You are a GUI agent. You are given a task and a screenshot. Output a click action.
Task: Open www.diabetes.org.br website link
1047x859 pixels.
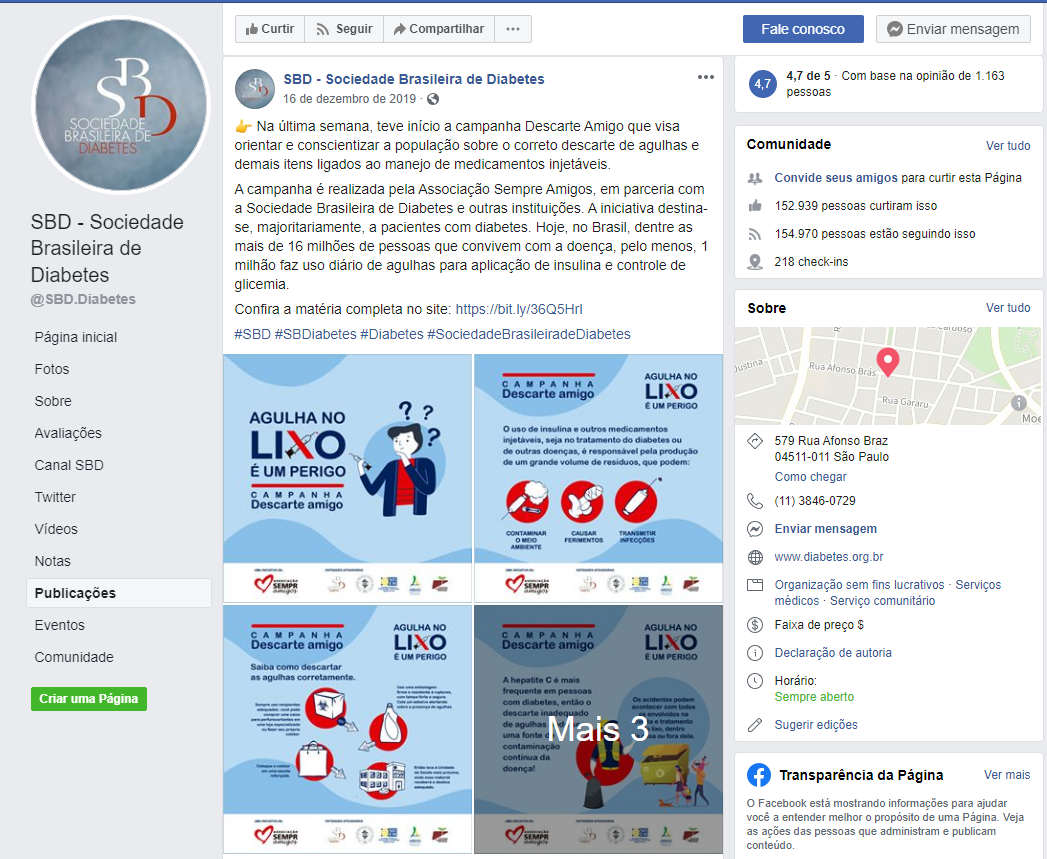point(829,557)
